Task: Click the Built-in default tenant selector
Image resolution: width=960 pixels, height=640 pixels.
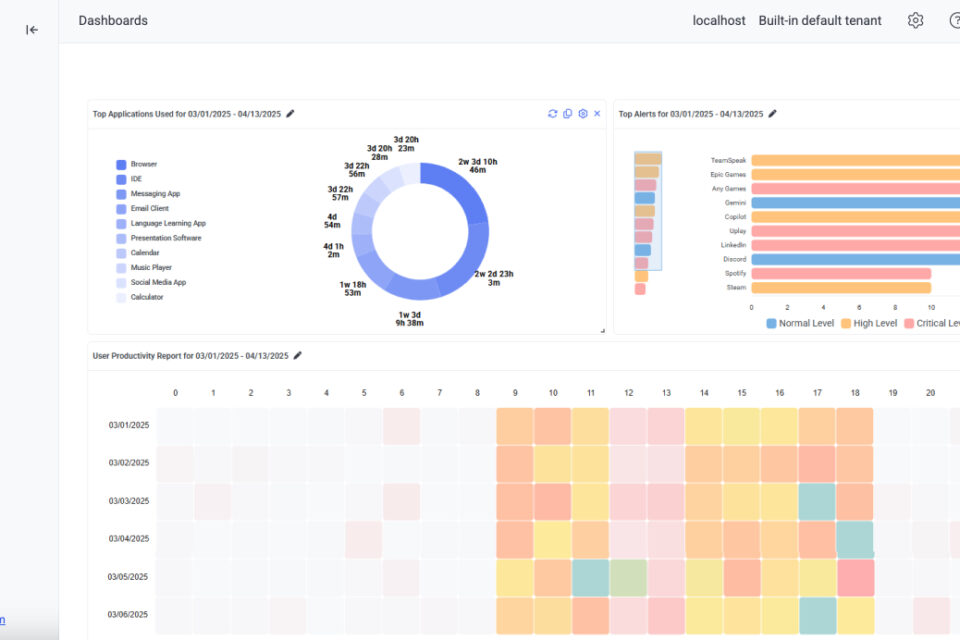Action: click(x=819, y=21)
